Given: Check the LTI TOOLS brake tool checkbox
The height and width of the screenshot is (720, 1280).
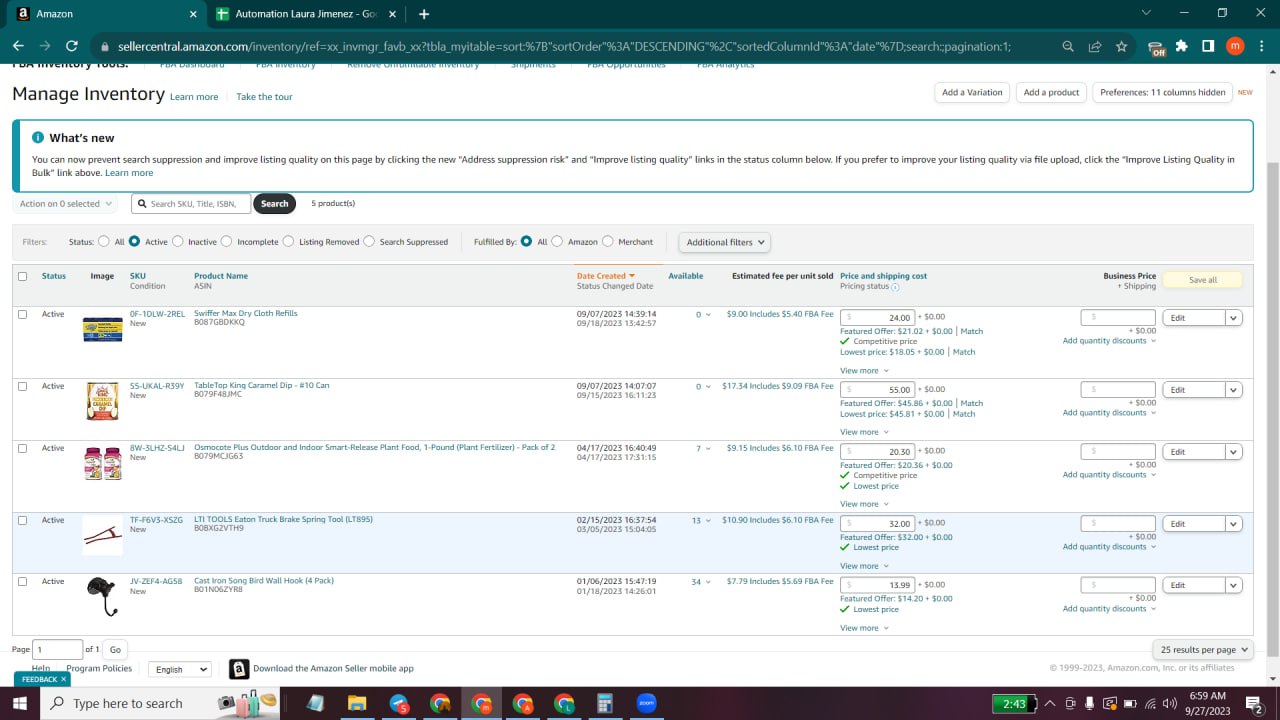Looking at the screenshot, I should click(23, 520).
